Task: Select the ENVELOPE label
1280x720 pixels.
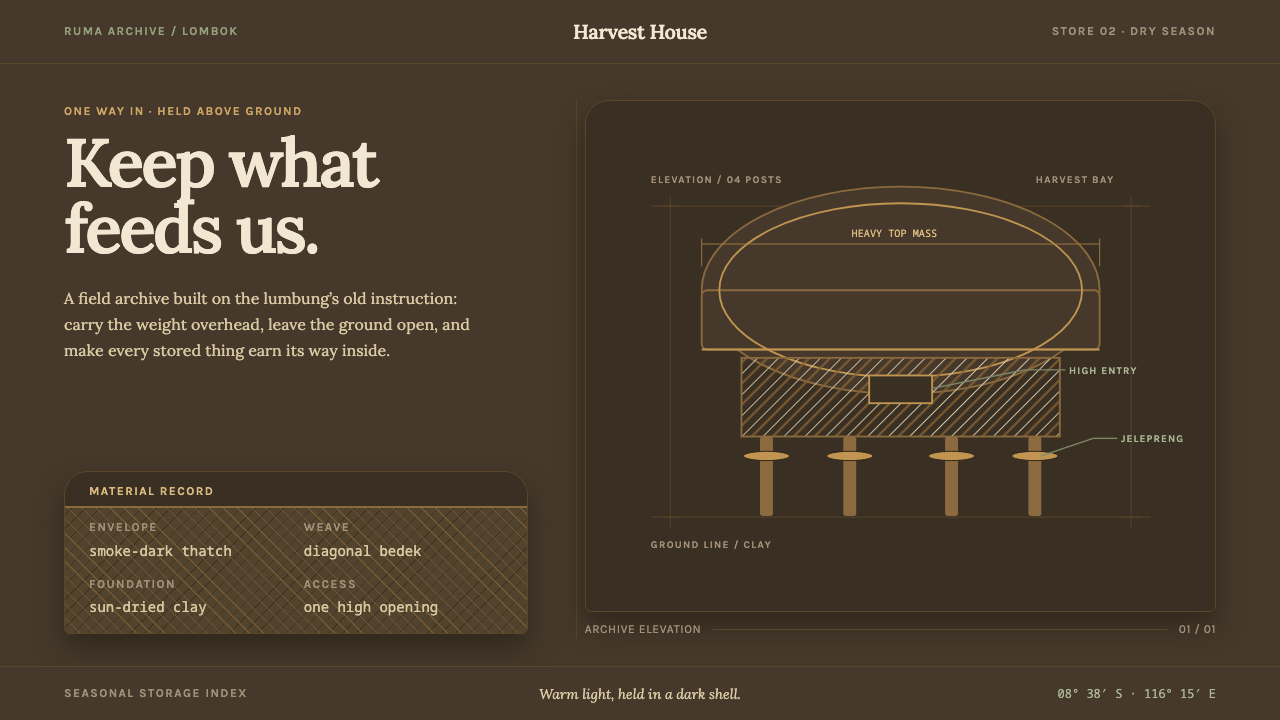Action: tap(123, 527)
